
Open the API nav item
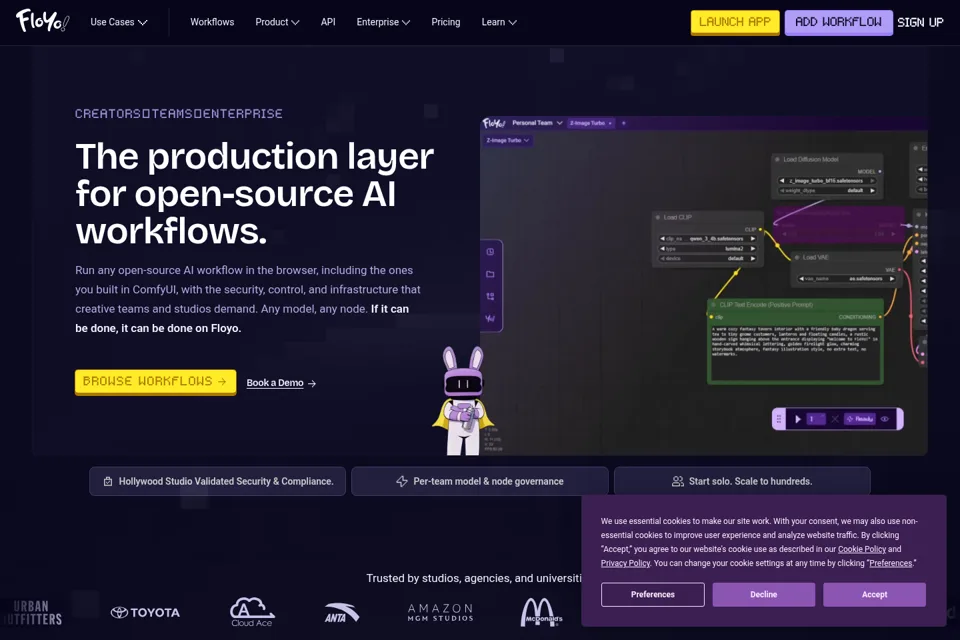[328, 22]
